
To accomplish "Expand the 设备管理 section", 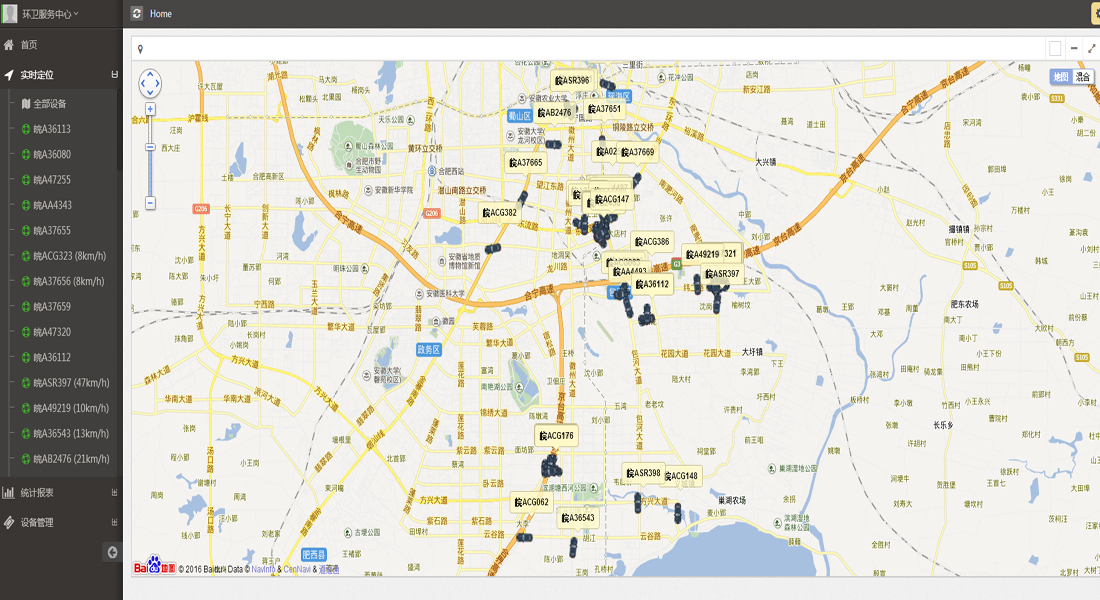I will [114, 522].
